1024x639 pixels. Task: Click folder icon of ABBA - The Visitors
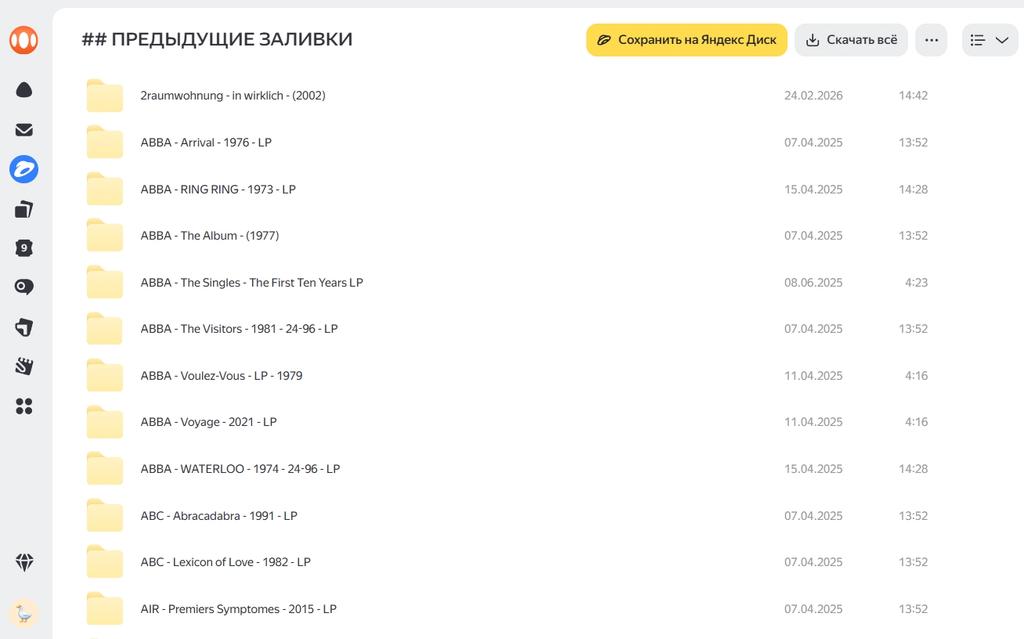104,329
